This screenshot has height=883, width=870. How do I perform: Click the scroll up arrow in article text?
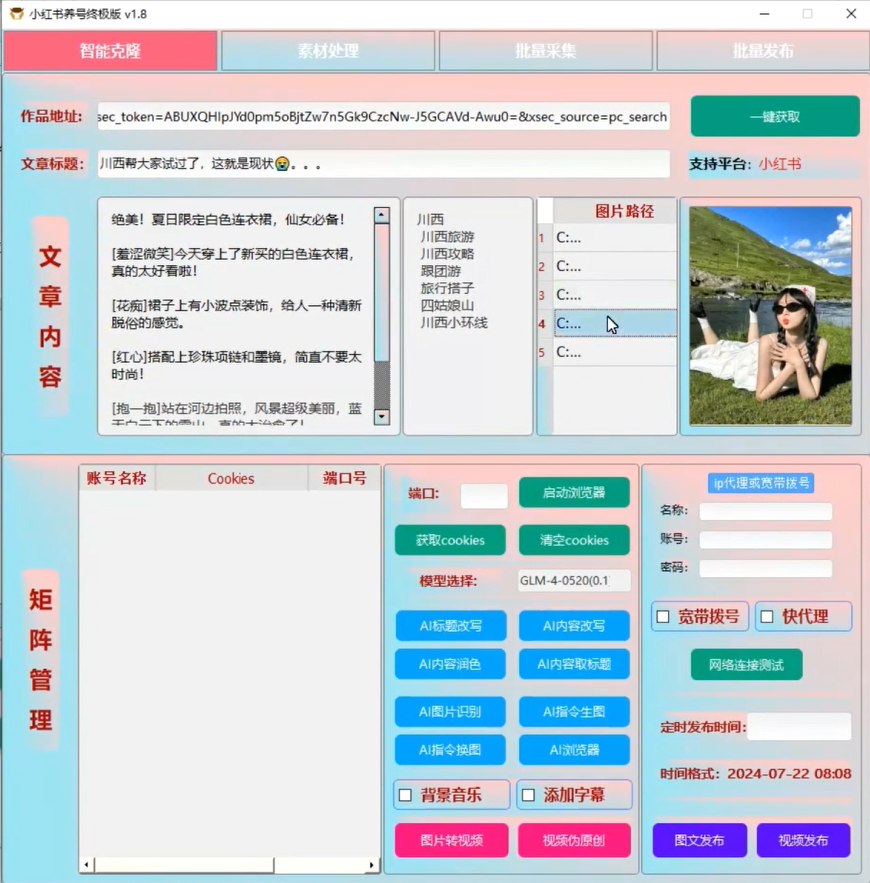(x=381, y=215)
